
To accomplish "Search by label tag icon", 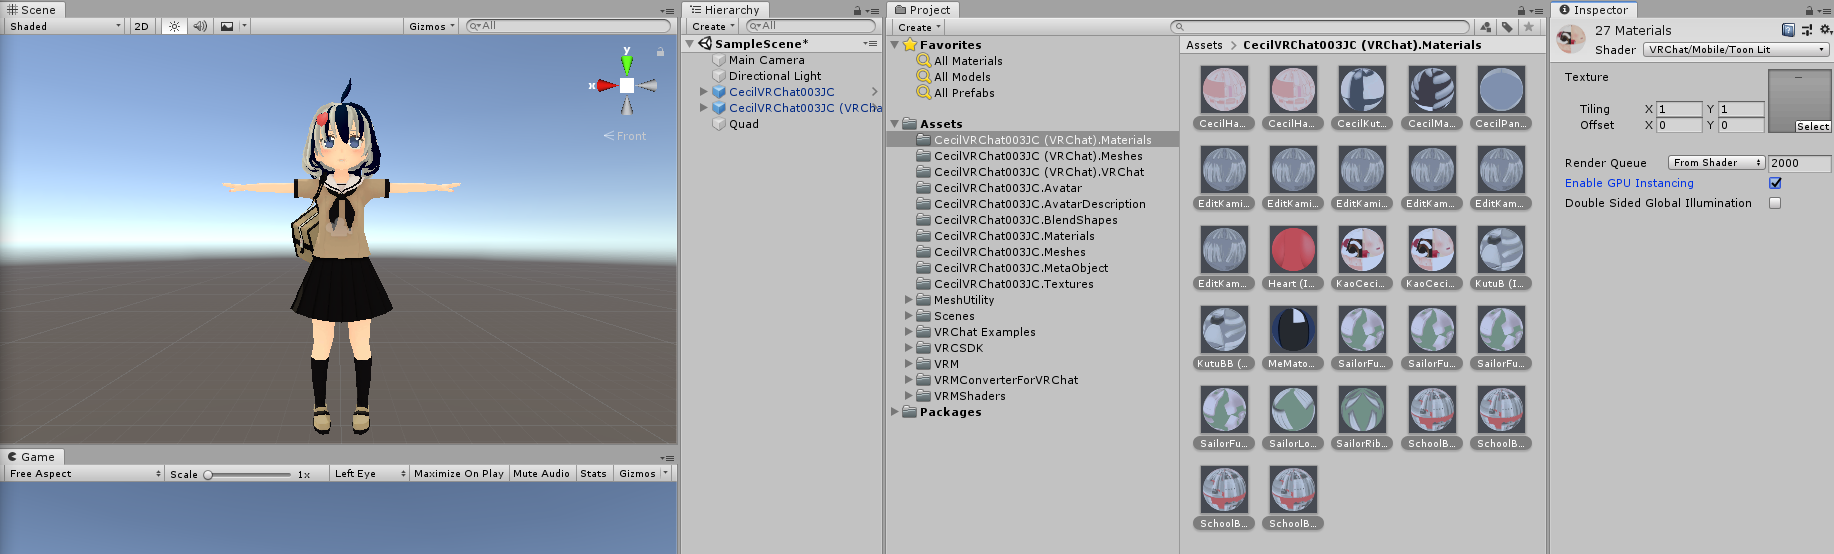I will point(1507,27).
